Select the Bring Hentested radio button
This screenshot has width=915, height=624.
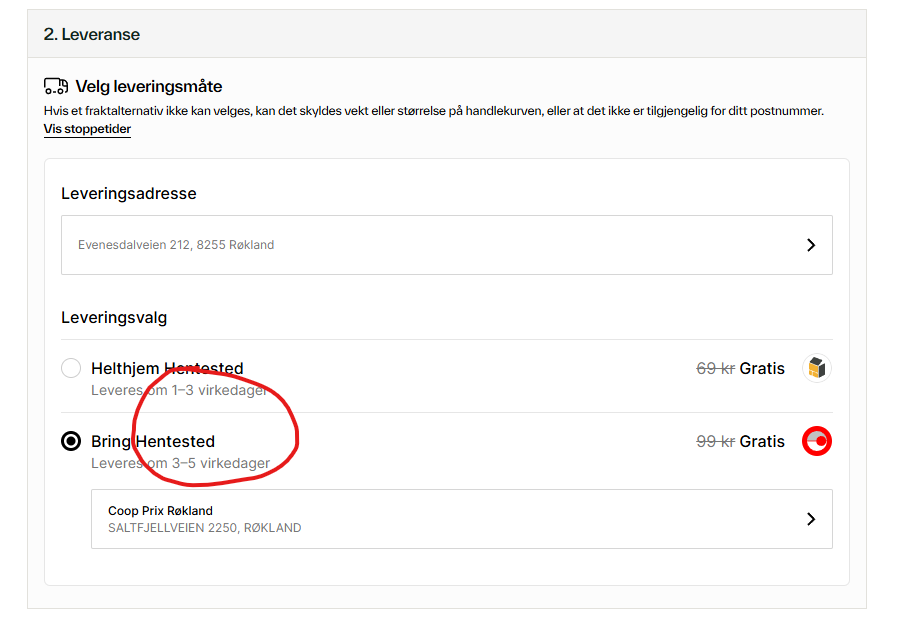tap(71, 441)
